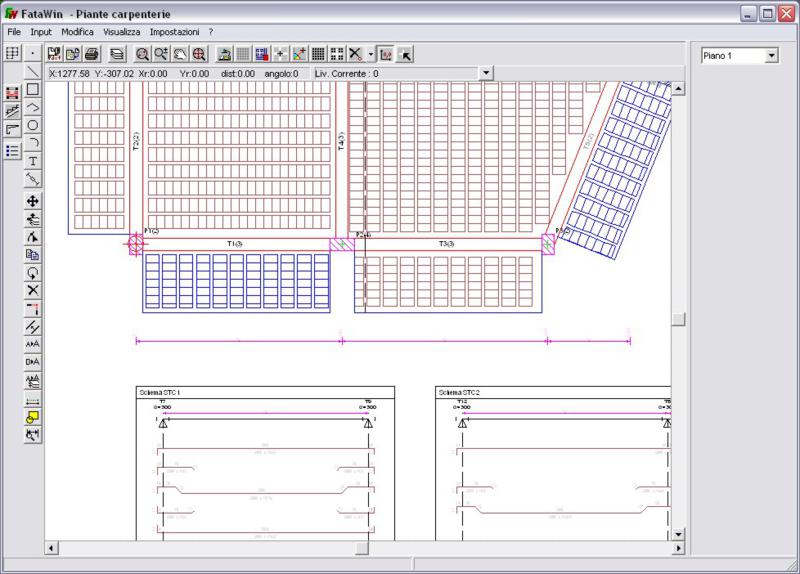
Task: Click the horizontal scrollbar right arrow
Action: pos(678,548)
